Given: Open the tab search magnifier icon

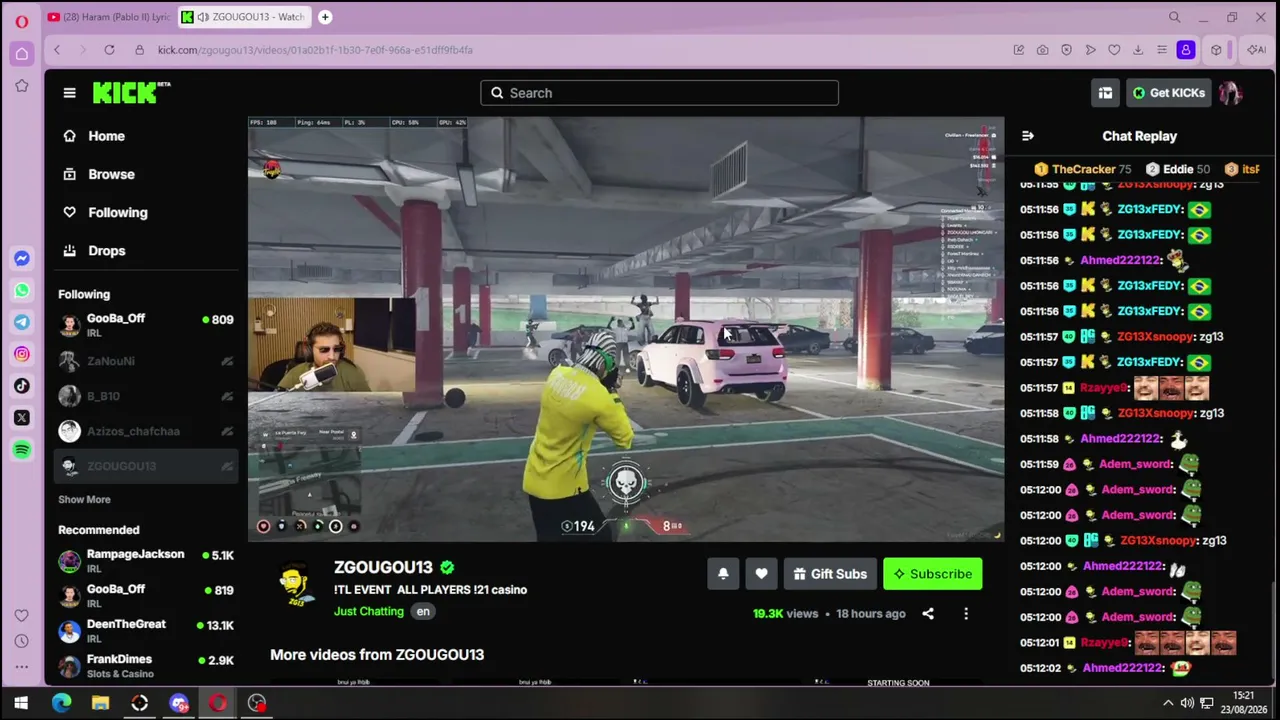Looking at the screenshot, I should point(1175,17).
